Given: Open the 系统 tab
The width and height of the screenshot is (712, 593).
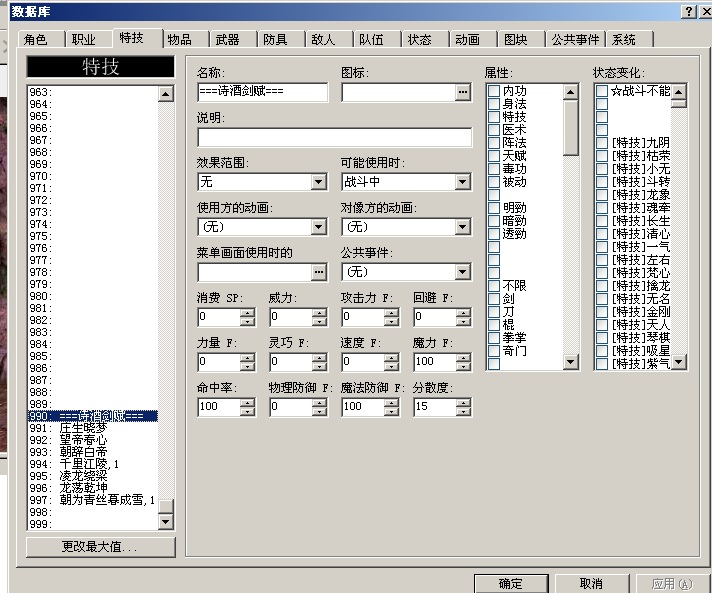Looking at the screenshot, I should click(x=629, y=40).
